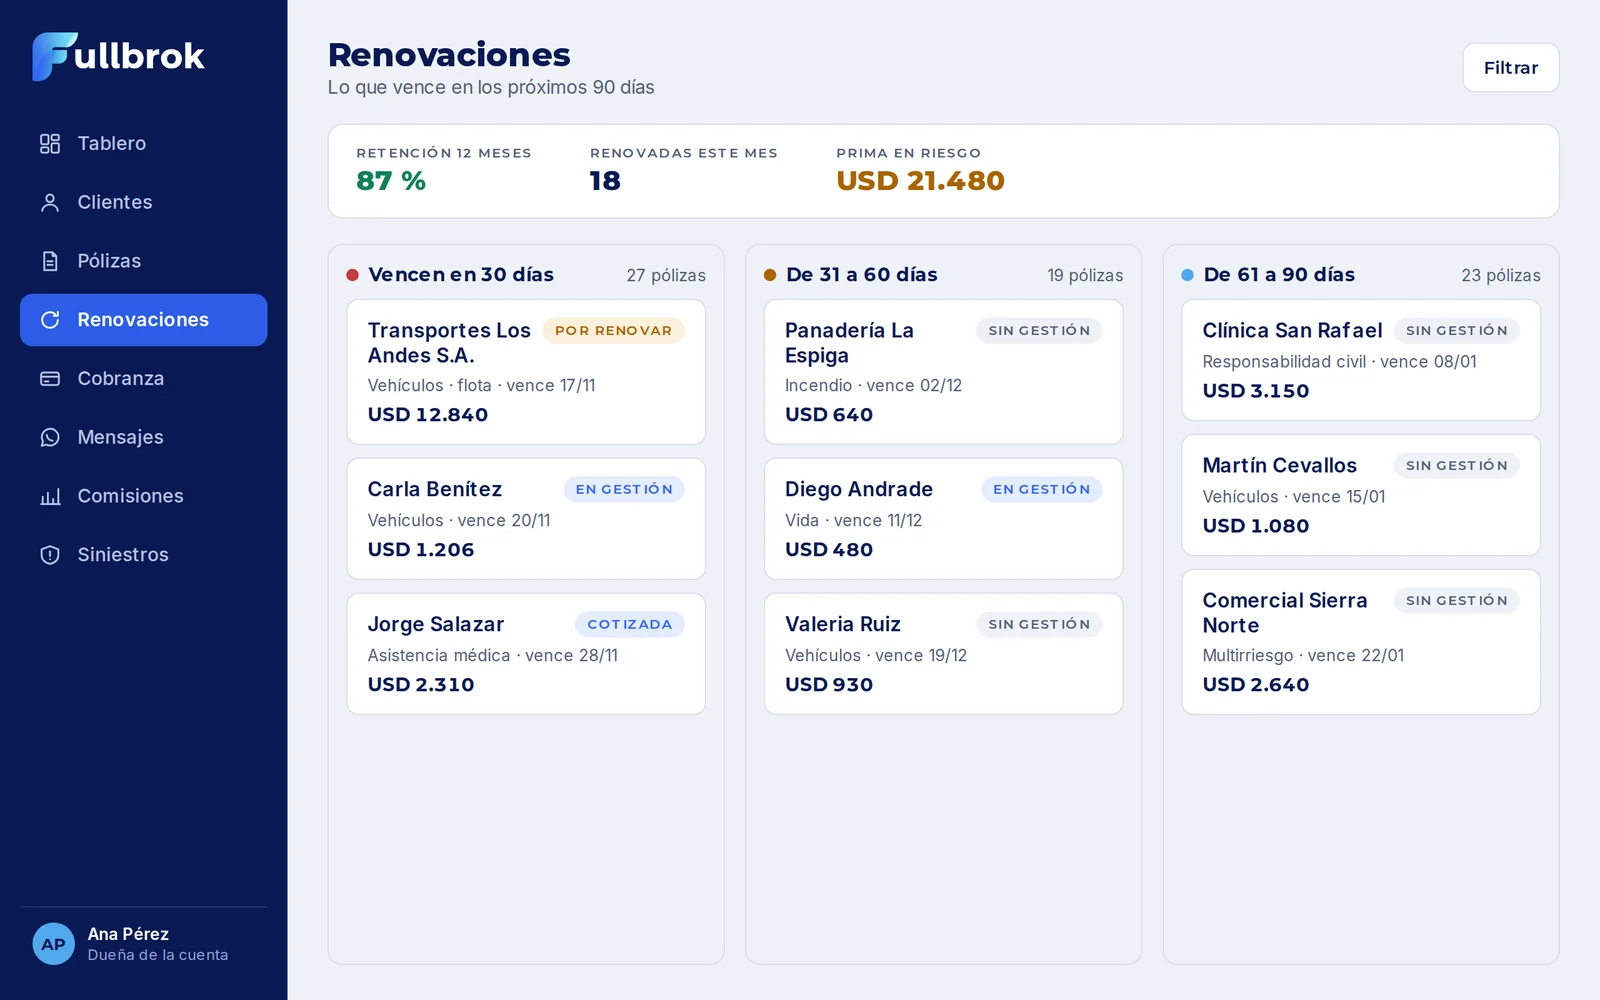Open Valeria Ruiz renewal card
The height and width of the screenshot is (1000, 1600).
[943, 654]
